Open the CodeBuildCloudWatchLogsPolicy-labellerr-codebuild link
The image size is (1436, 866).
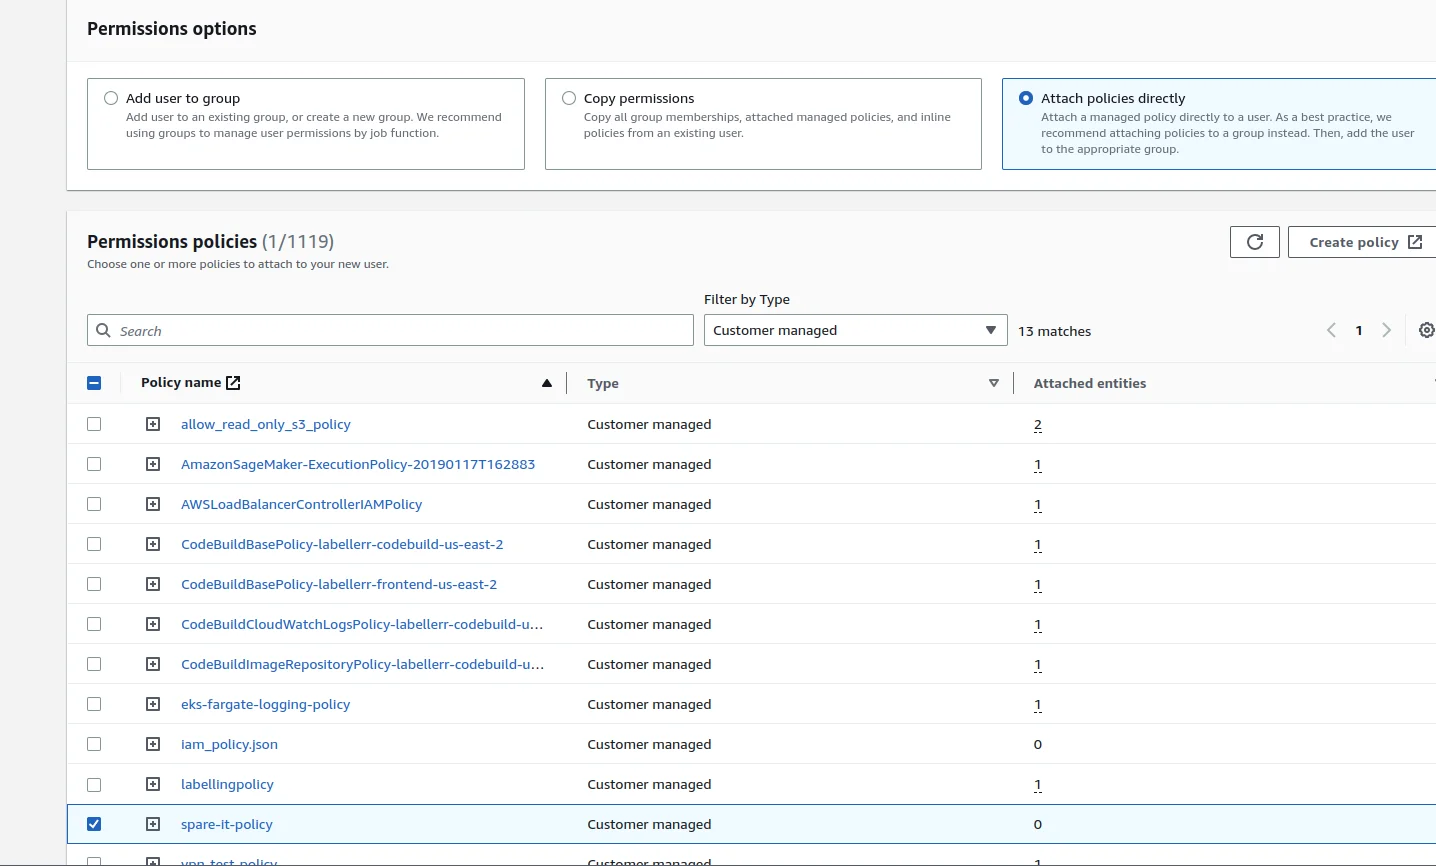362,624
